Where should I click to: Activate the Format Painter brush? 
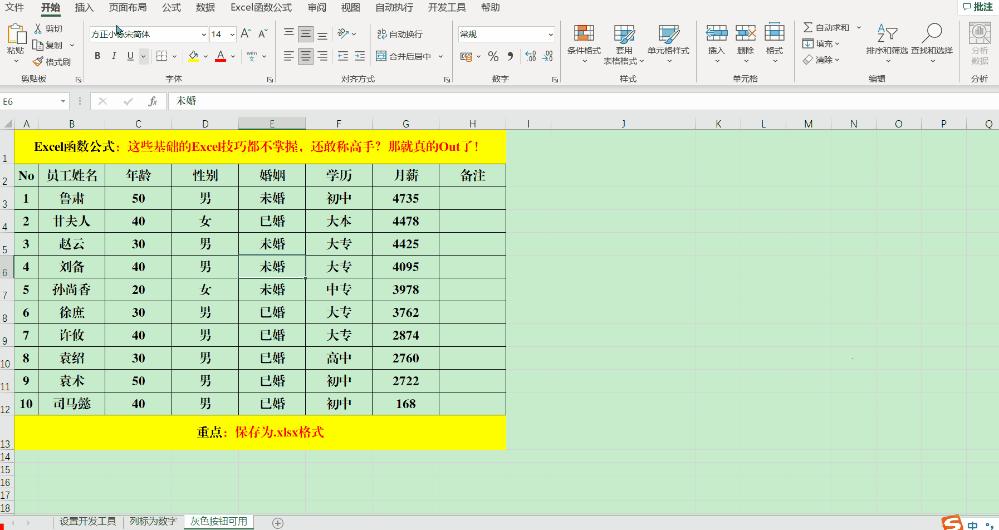click(x=38, y=62)
